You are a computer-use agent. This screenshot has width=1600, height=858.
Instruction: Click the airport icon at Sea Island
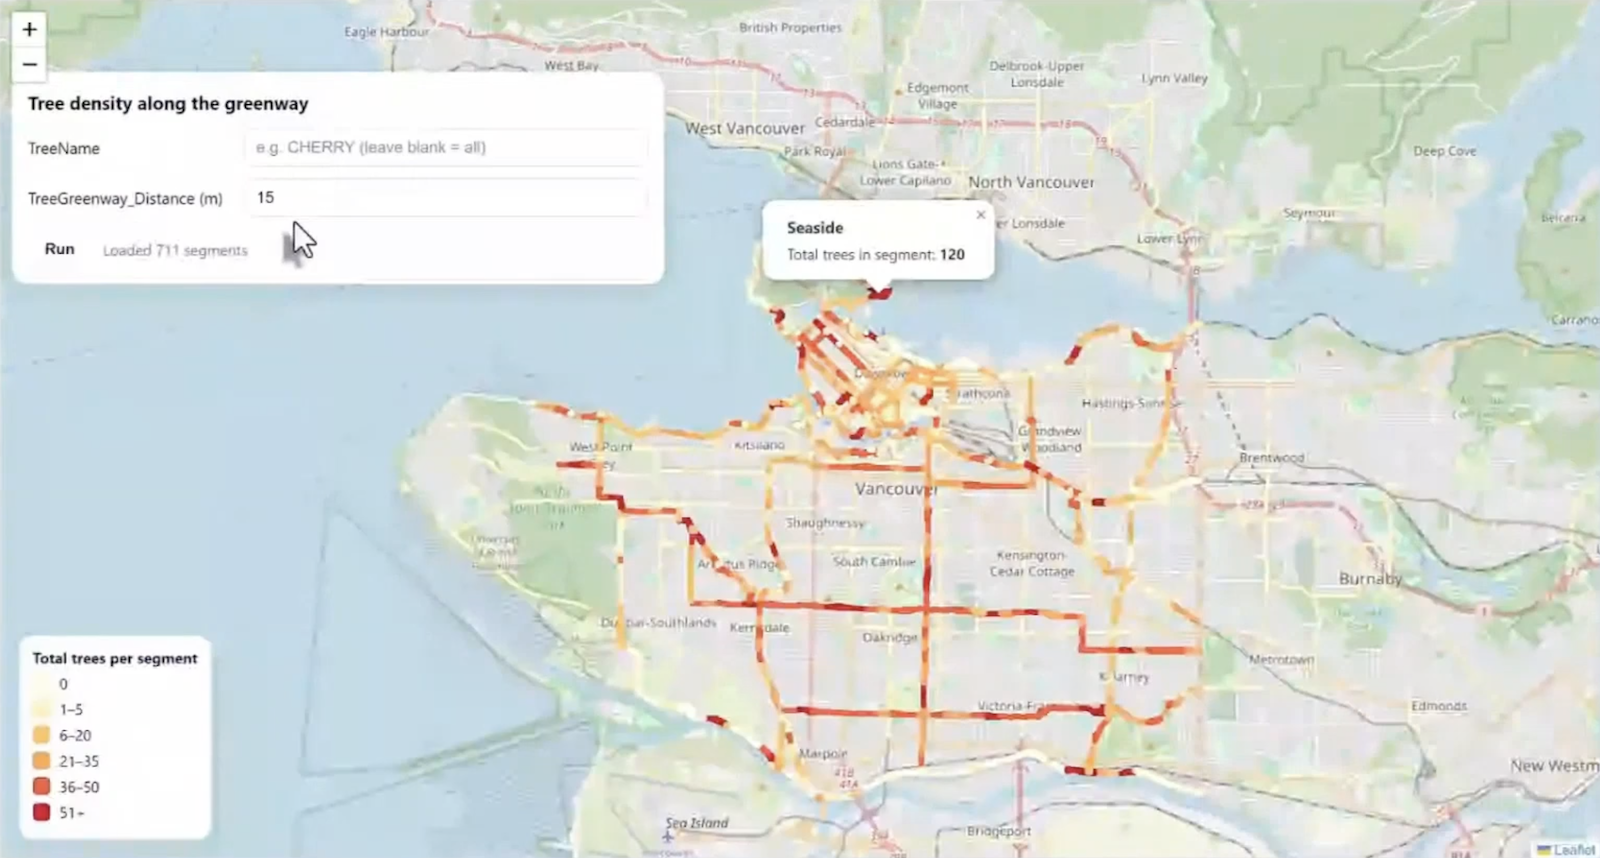tap(668, 836)
